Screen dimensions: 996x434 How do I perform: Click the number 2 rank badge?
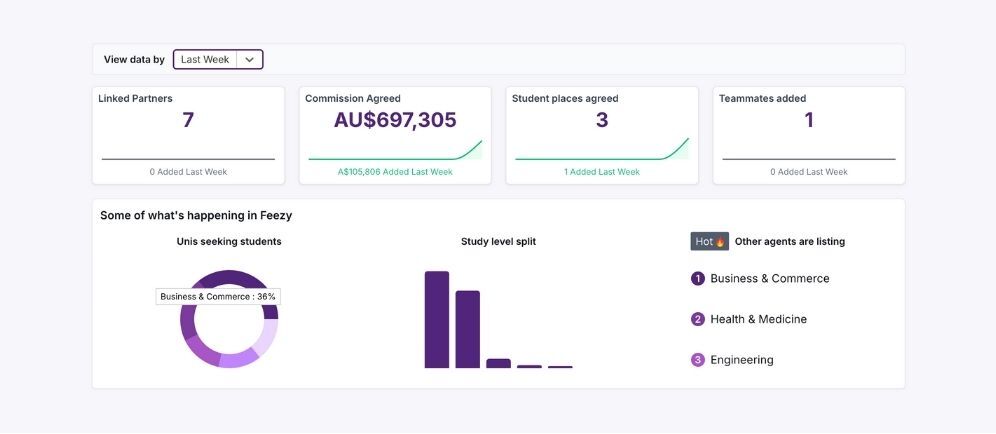698,320
